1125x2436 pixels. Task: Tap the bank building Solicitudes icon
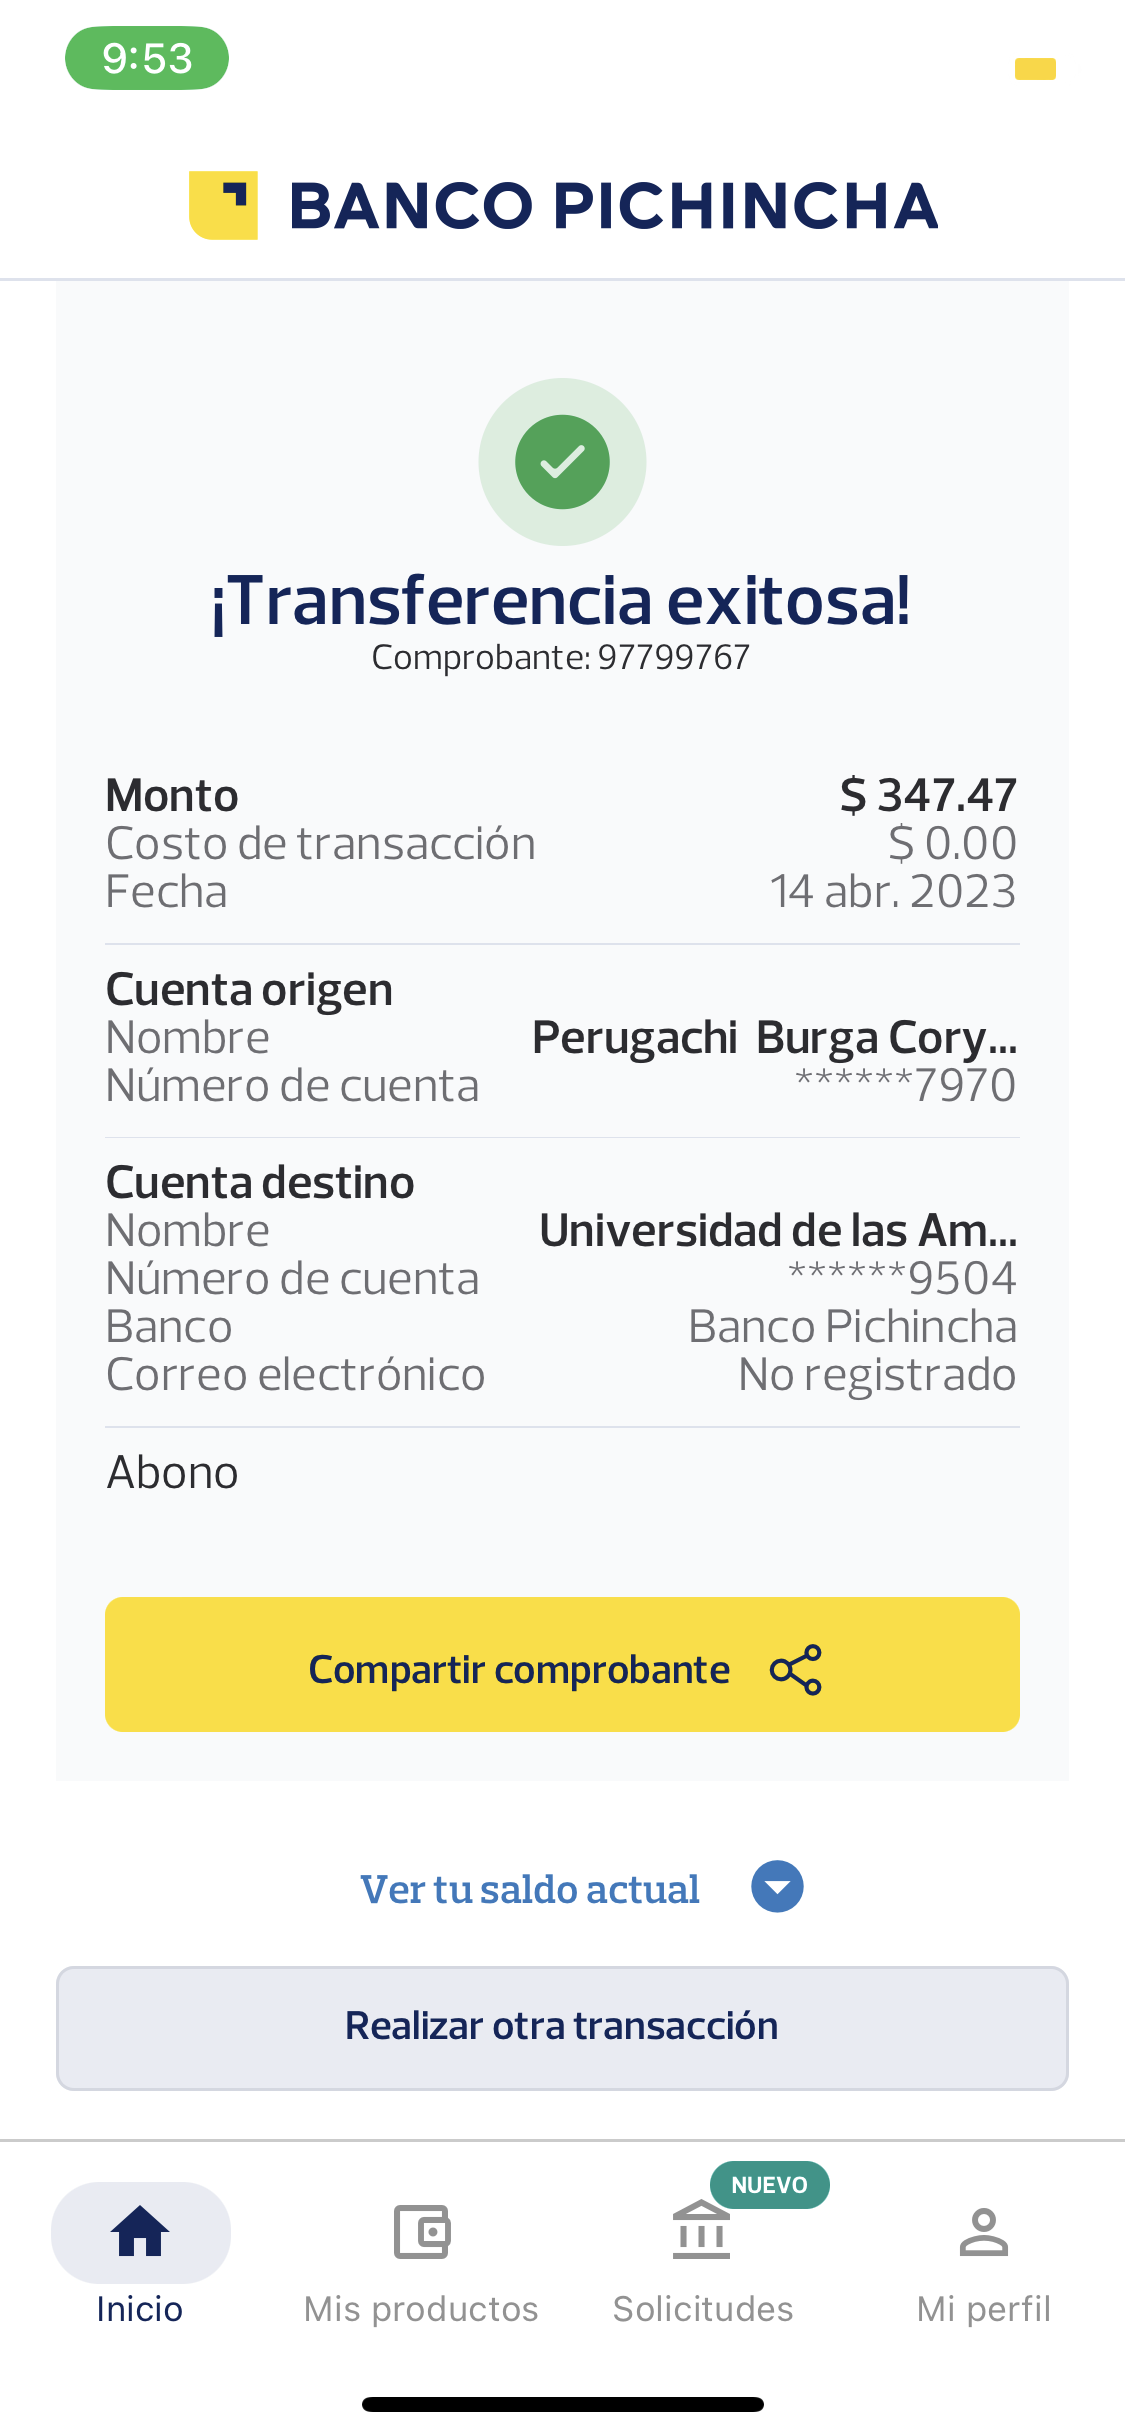point(701,2232)
